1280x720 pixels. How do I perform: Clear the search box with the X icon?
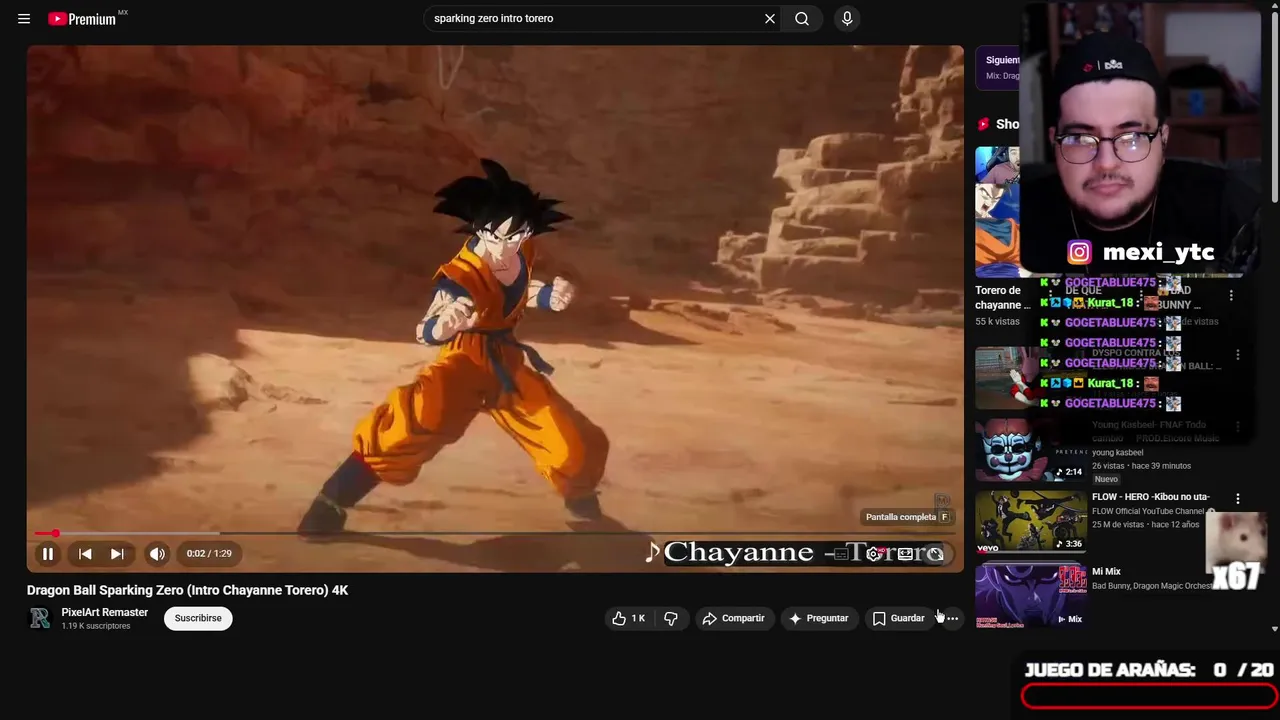click(770, 19)
